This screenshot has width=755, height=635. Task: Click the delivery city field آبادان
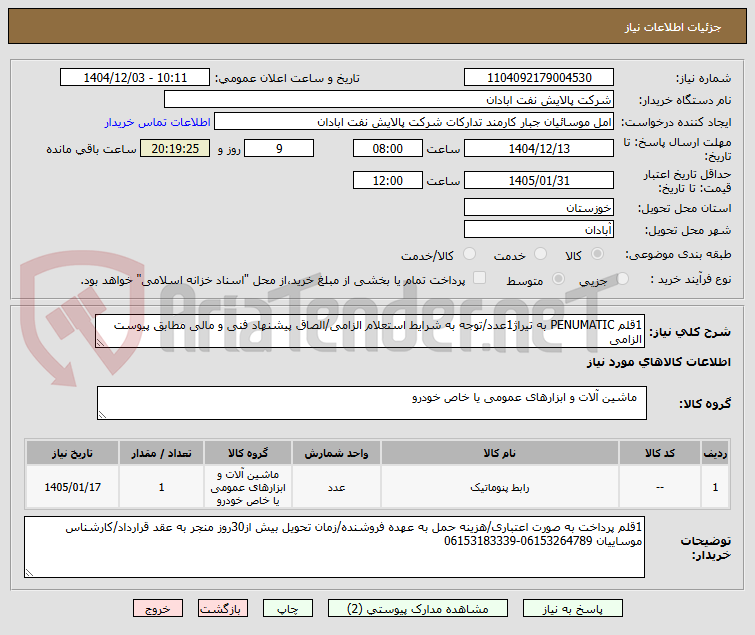(539, 230)
